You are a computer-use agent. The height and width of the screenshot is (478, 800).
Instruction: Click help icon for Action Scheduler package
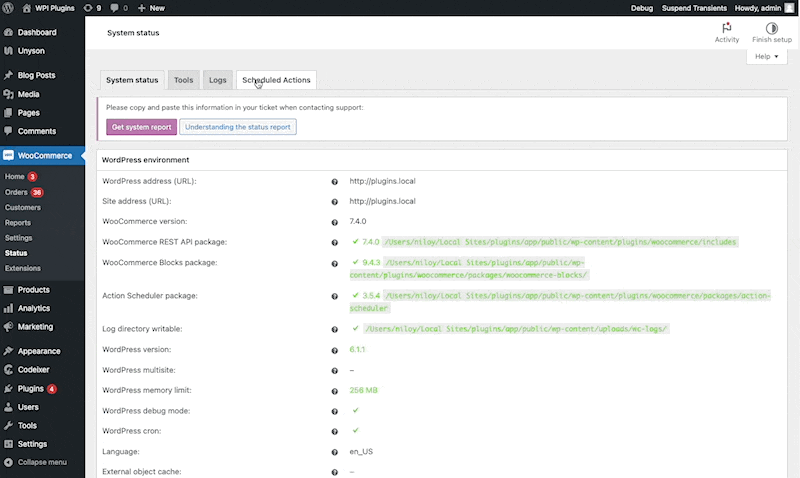tap(335, 296)
